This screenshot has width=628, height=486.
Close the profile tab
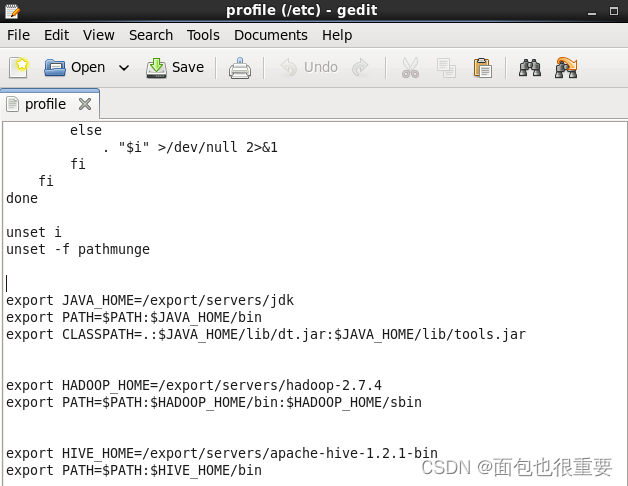tap(85, 104)
